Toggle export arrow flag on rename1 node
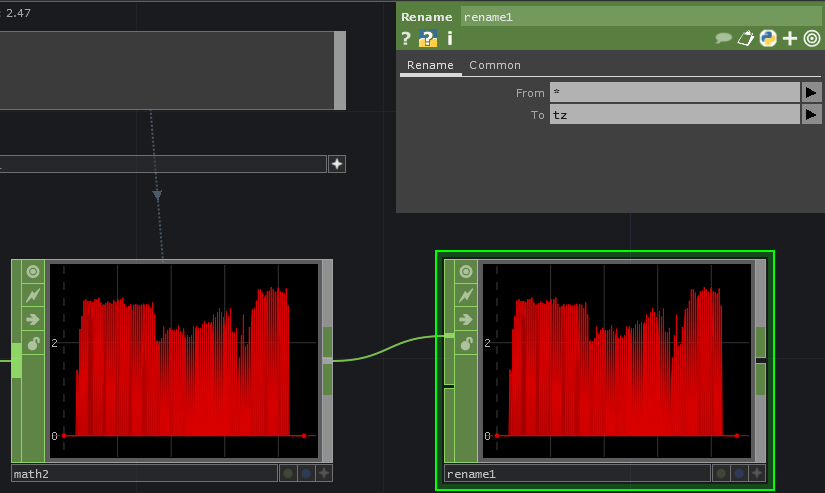 (x=466, y=320)
